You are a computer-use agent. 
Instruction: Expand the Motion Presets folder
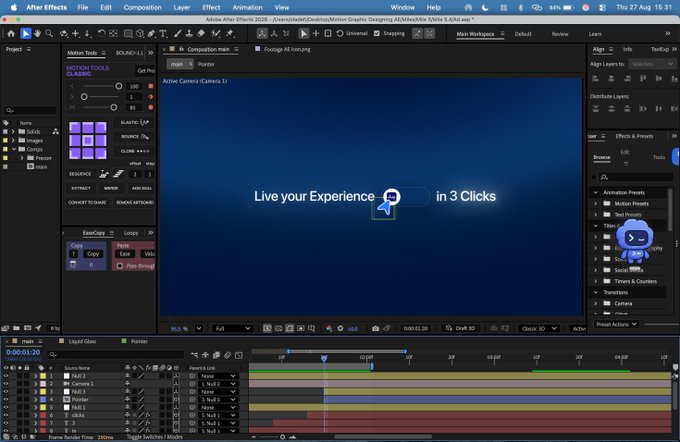tap(595, 203)
